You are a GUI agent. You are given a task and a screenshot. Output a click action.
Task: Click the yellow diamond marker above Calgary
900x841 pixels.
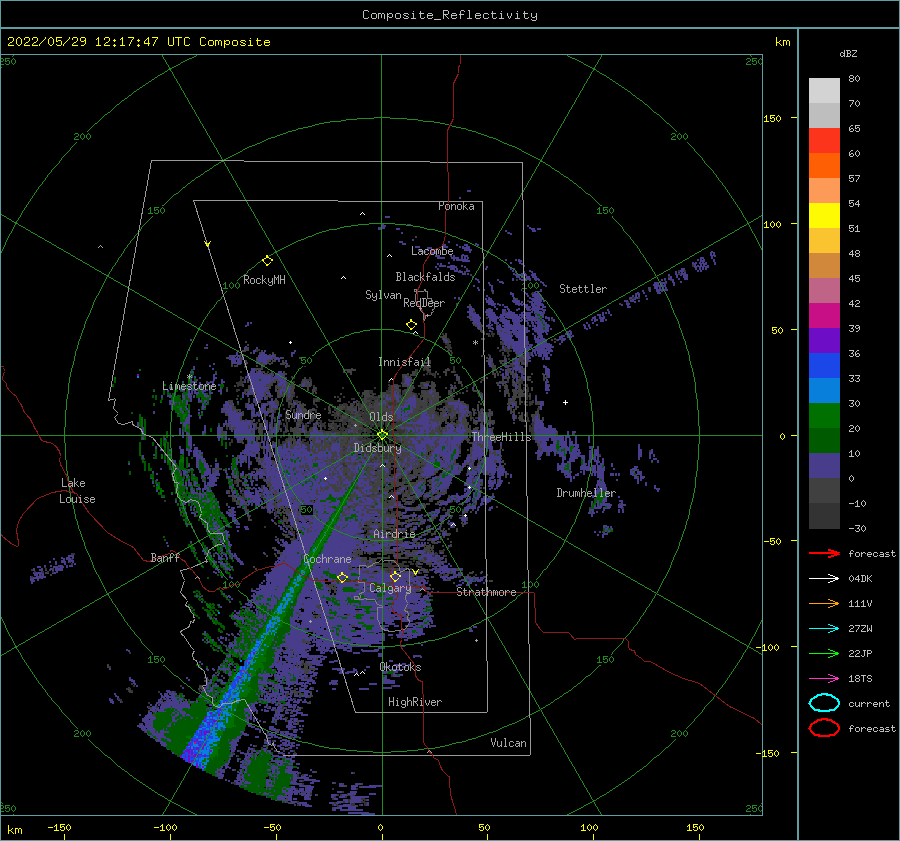(395, 576)
